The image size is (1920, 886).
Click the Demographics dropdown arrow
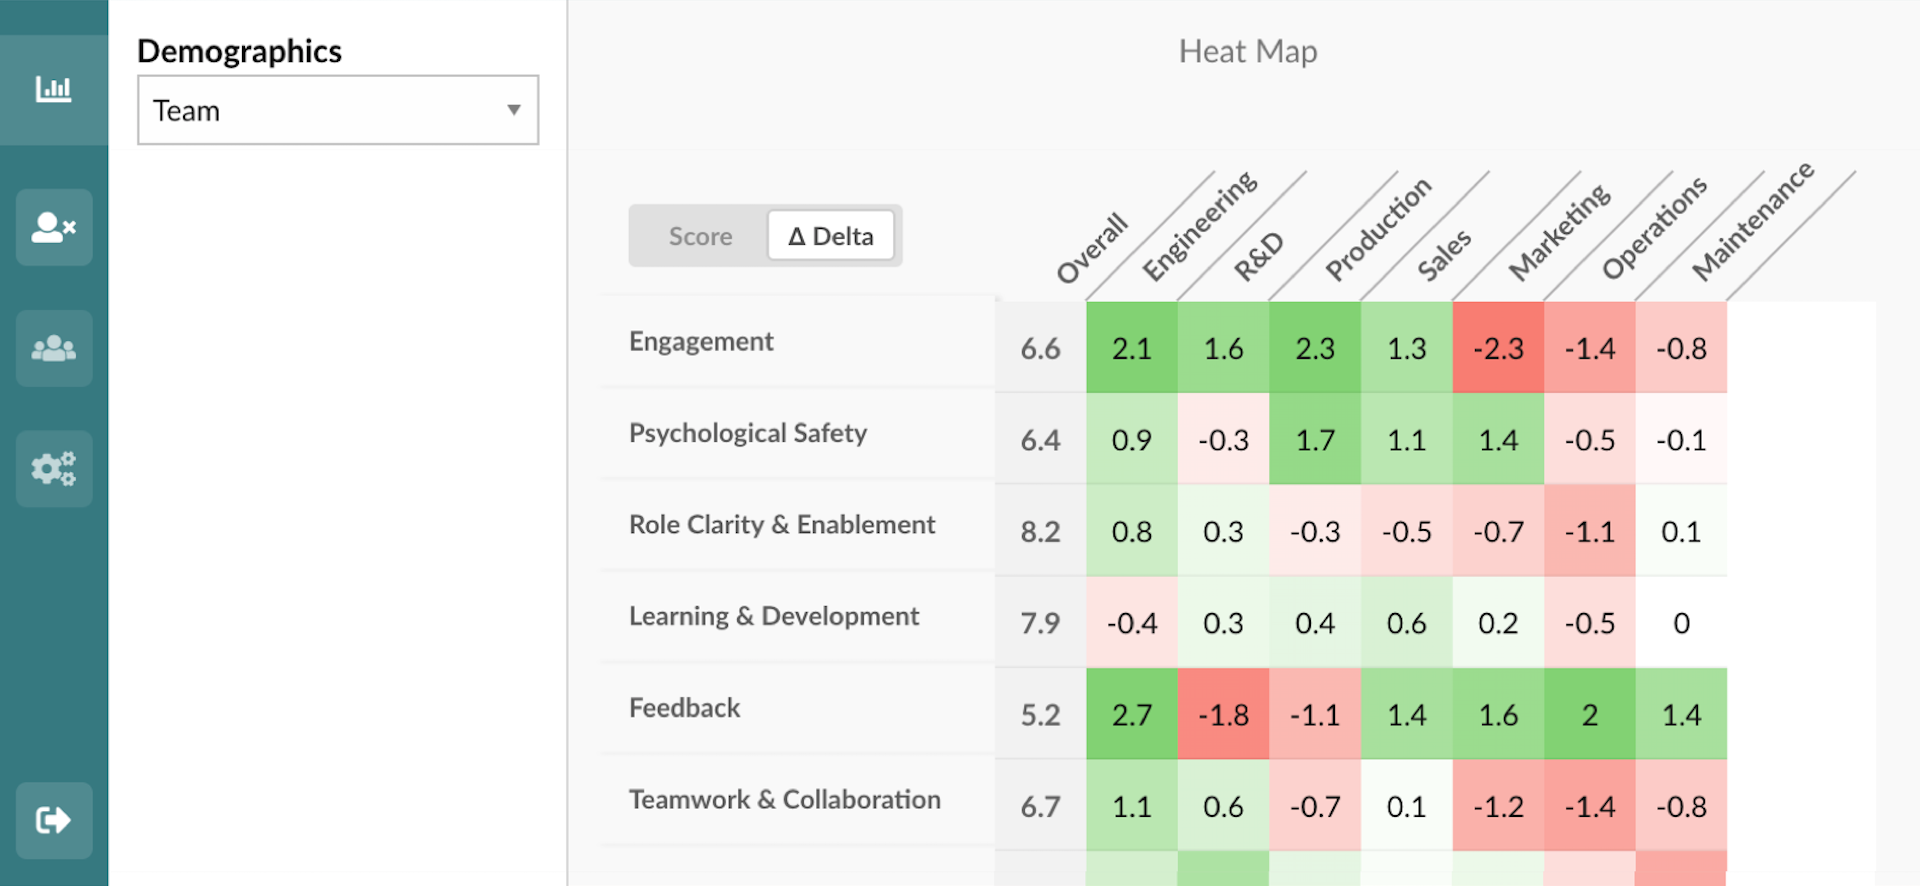pos(514,110)
